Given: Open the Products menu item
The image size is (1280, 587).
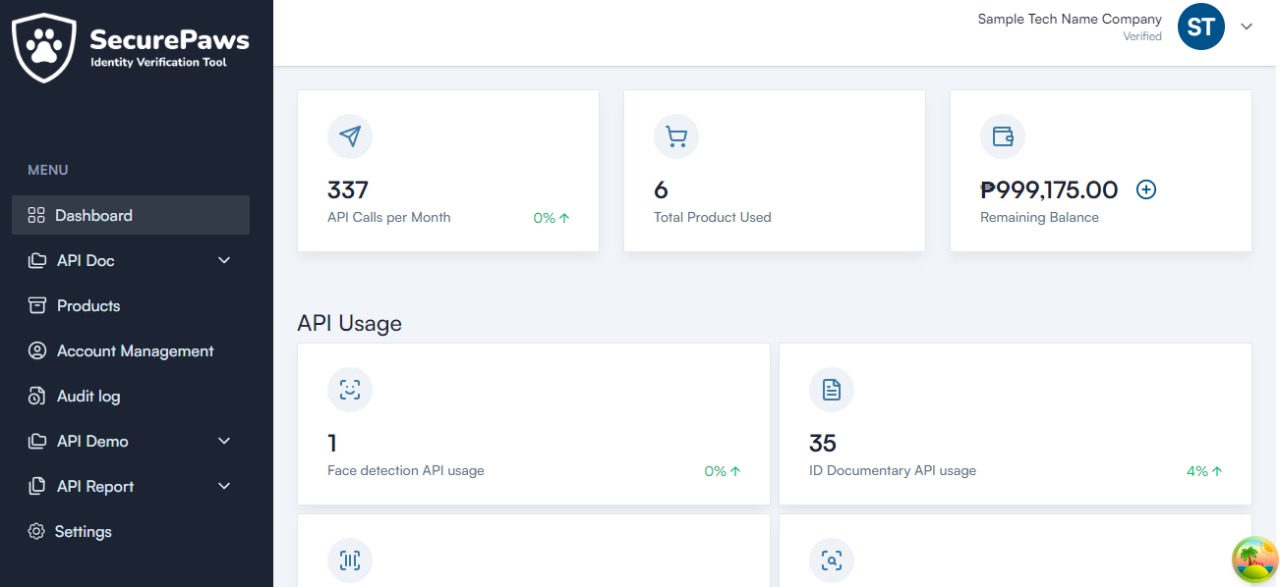Looking at the screenshot, I should pyautogui.click(x=88, y=306).
